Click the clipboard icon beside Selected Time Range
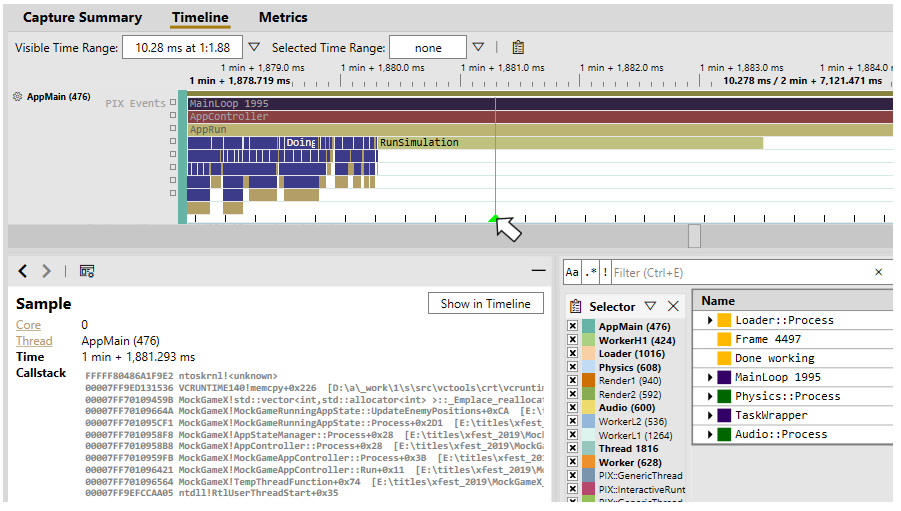 point(518,48)
